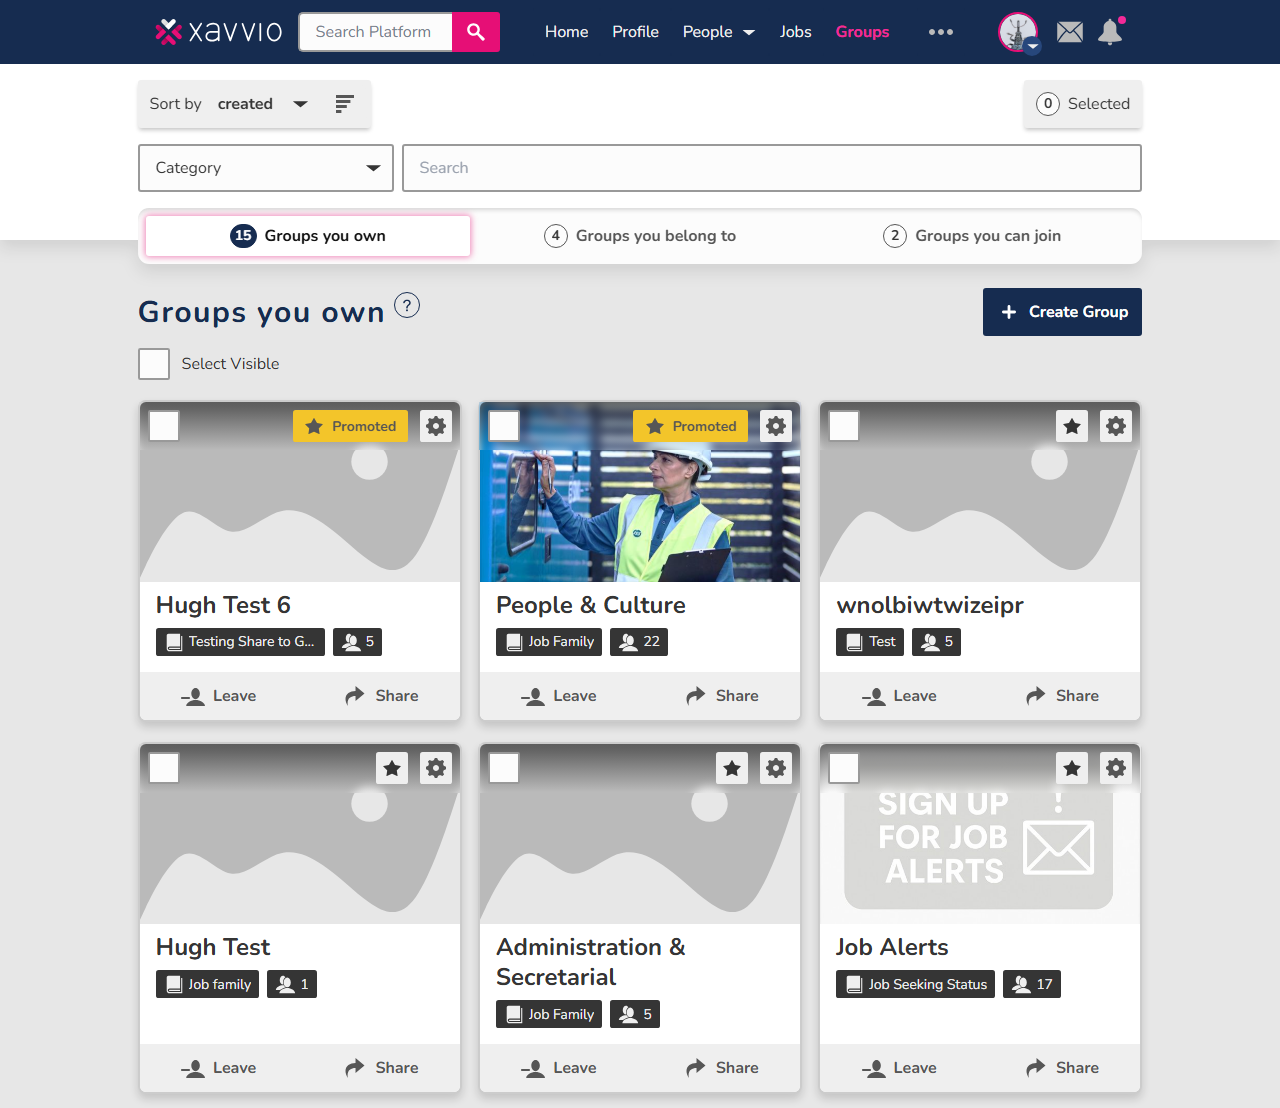The width and height of the screenshot is (1280, 1108).
Task: Switch to Groups you can join tab
Action: [972, 236]
